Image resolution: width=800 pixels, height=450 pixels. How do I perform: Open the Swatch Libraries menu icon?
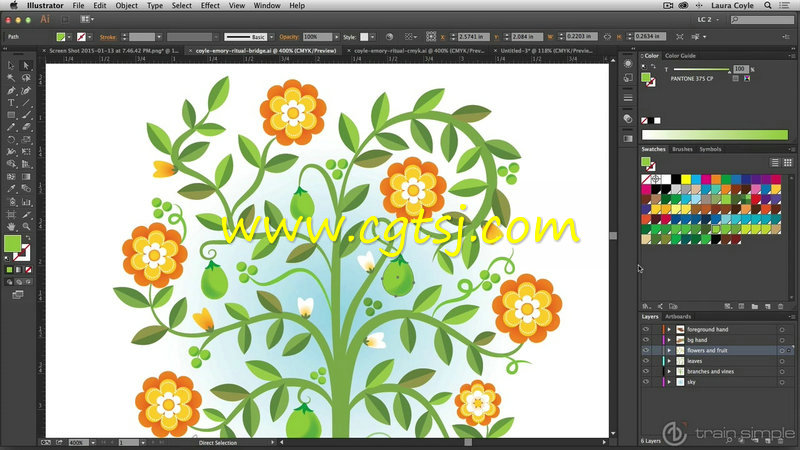[646, 307]
